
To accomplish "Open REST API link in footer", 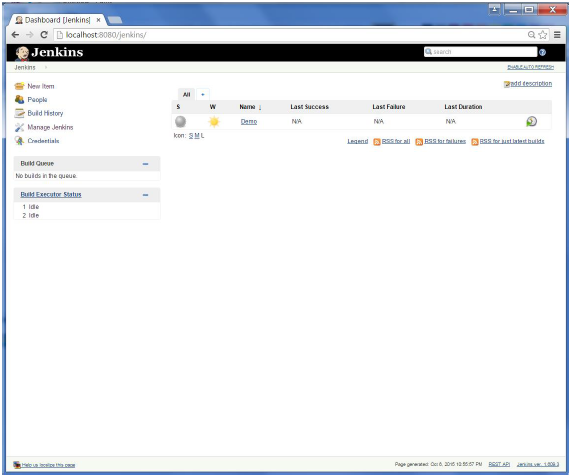I will click(499, 464).
